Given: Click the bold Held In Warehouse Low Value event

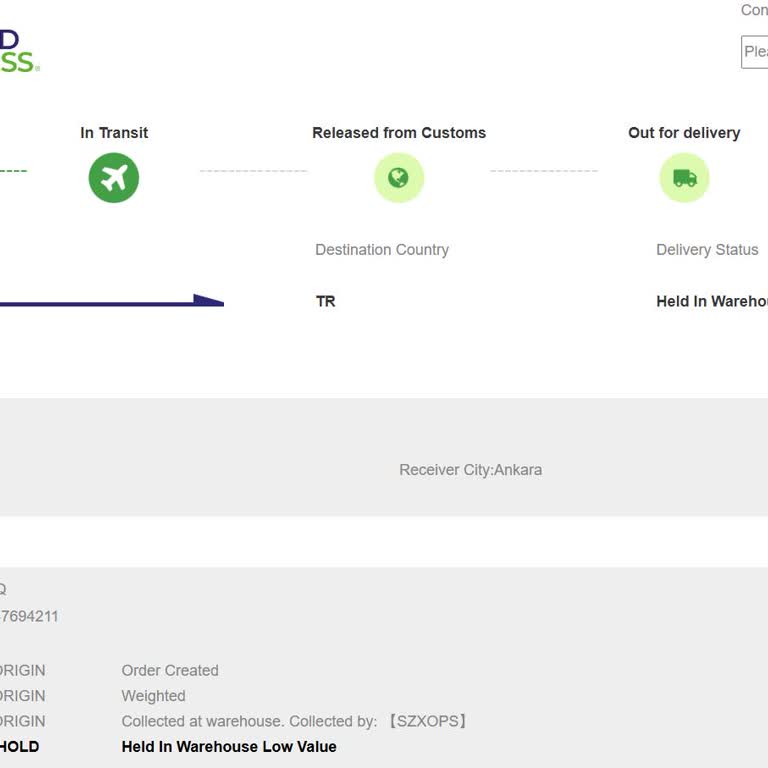Looking at the screenshot, I should click(x=229, y=747).
